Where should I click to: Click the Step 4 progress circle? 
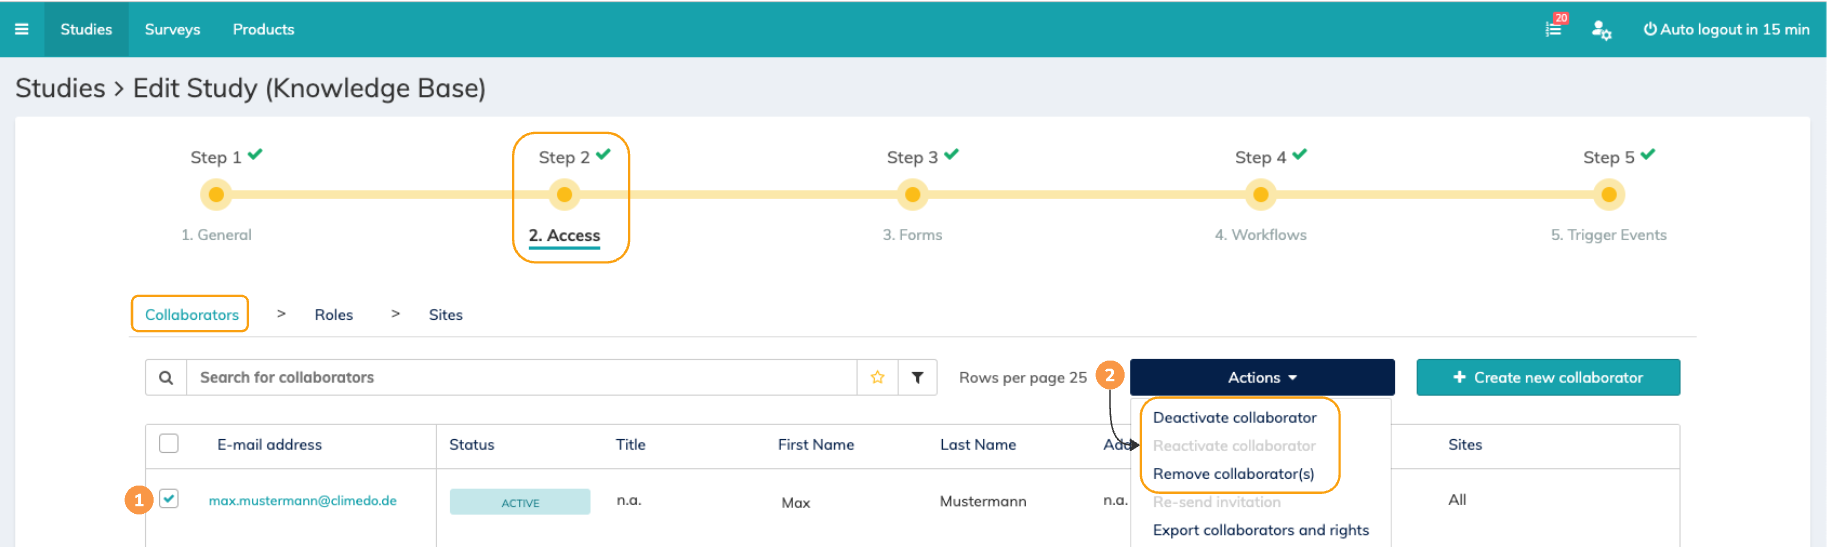[x=1261, y=194]
